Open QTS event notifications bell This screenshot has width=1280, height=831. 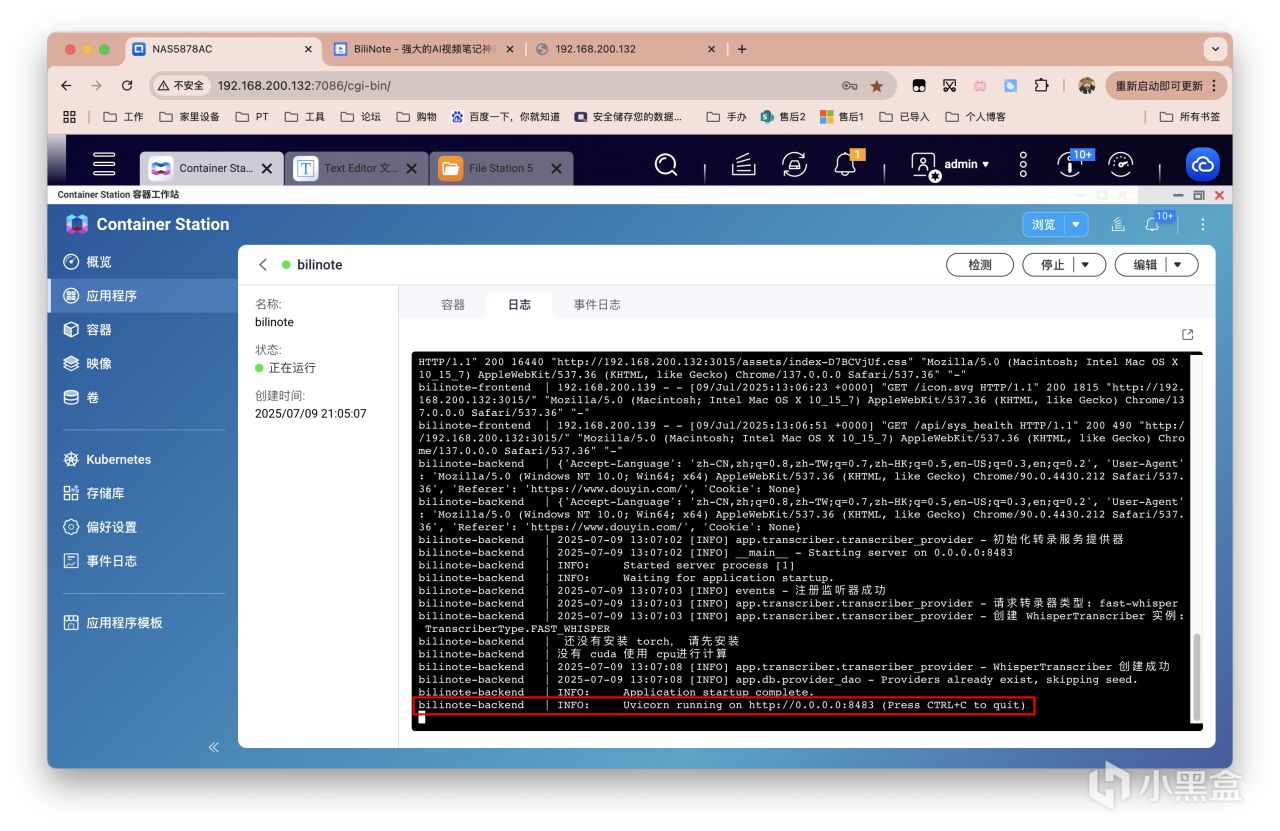(x=846, y=165)
